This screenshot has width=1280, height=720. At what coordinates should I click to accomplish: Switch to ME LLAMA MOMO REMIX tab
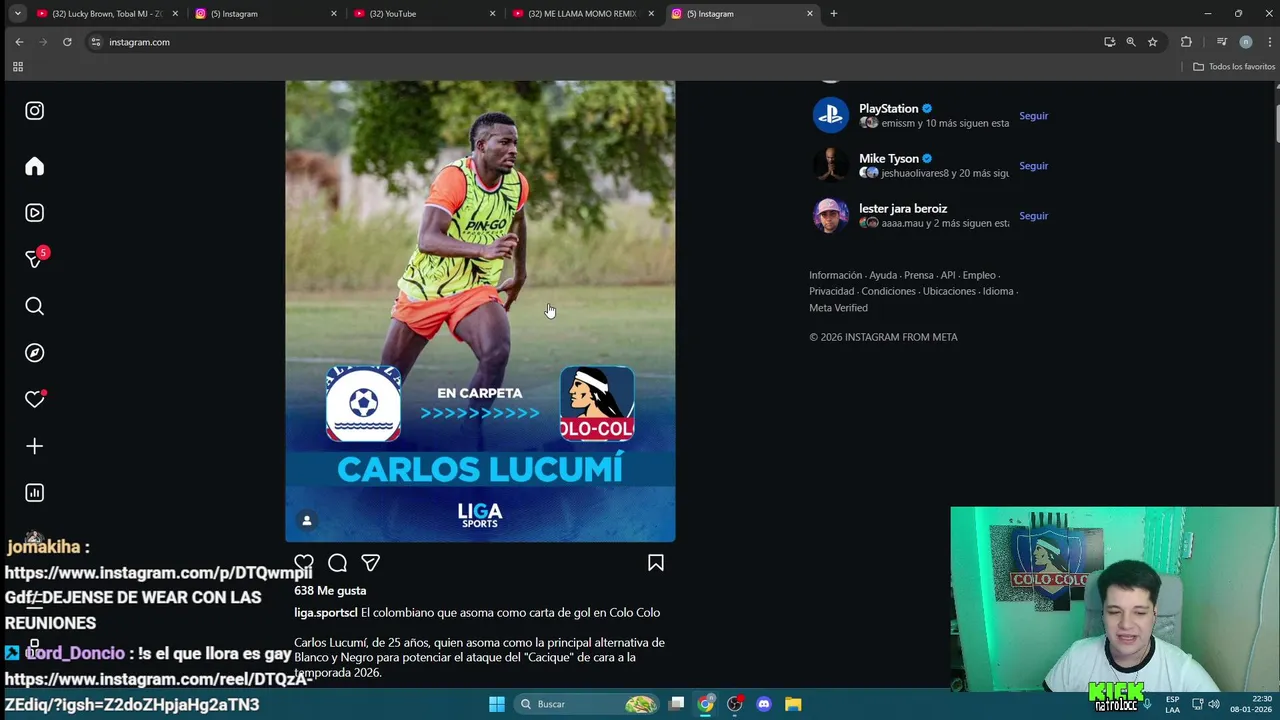[x=582, y=14]
